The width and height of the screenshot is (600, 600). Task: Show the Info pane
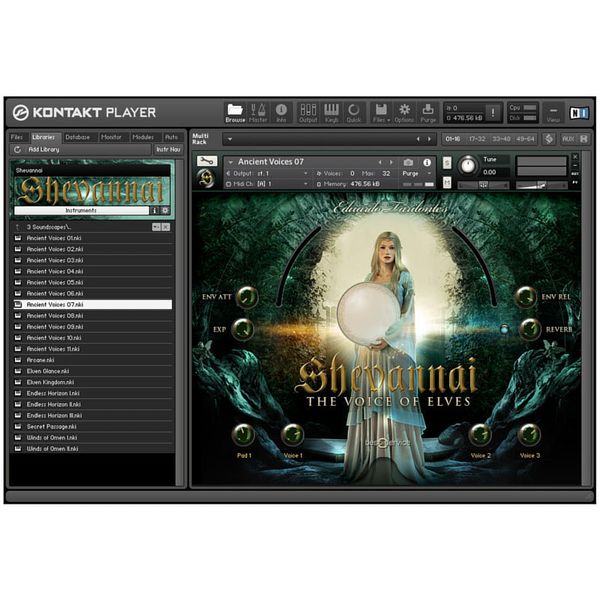281,113
